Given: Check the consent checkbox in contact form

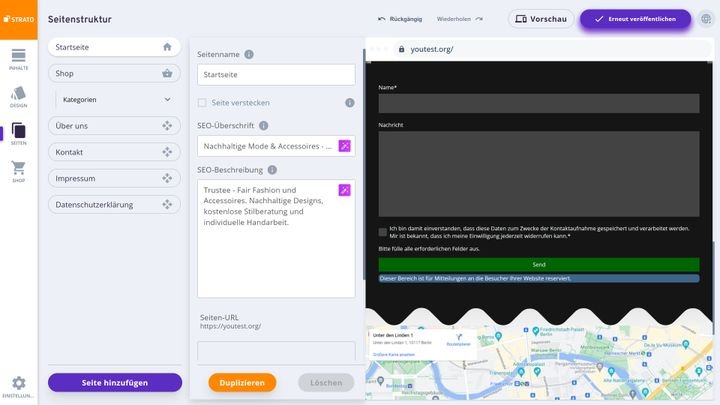Looking at the screenshot, I should tap(383, 232).
